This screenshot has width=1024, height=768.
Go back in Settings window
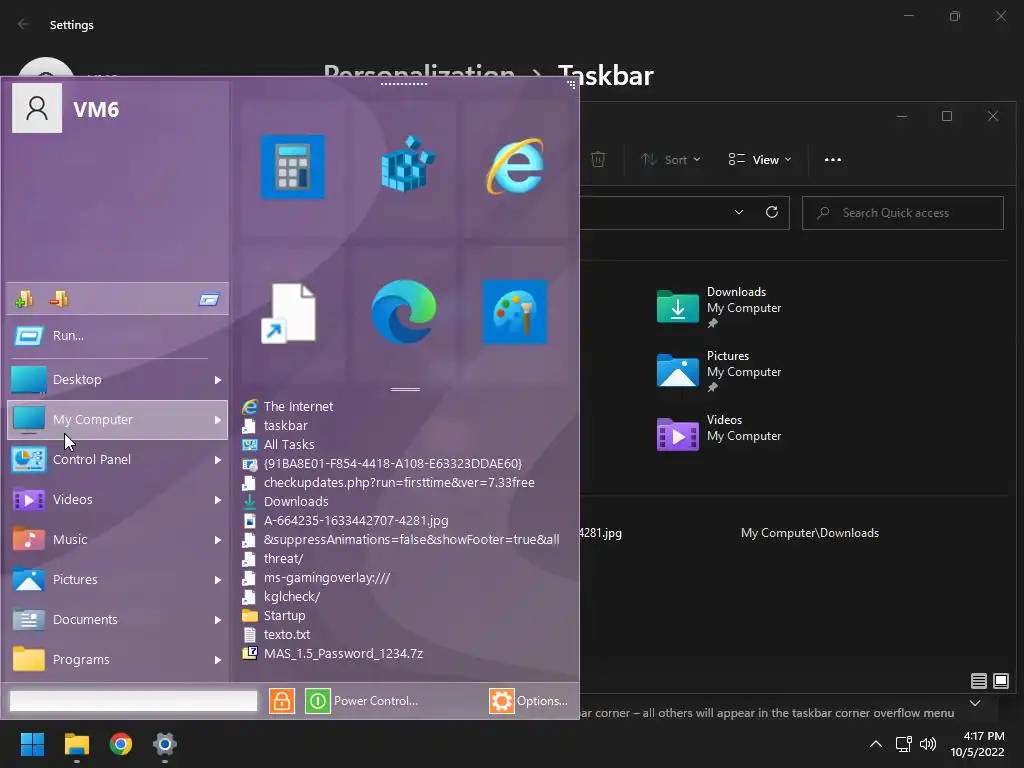click(x=24, y=24)
